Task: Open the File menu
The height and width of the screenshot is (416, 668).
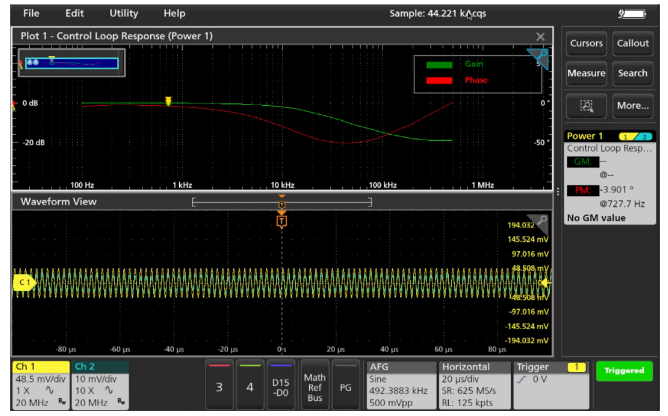Action: pyautogui.click(x=31, y=13)
